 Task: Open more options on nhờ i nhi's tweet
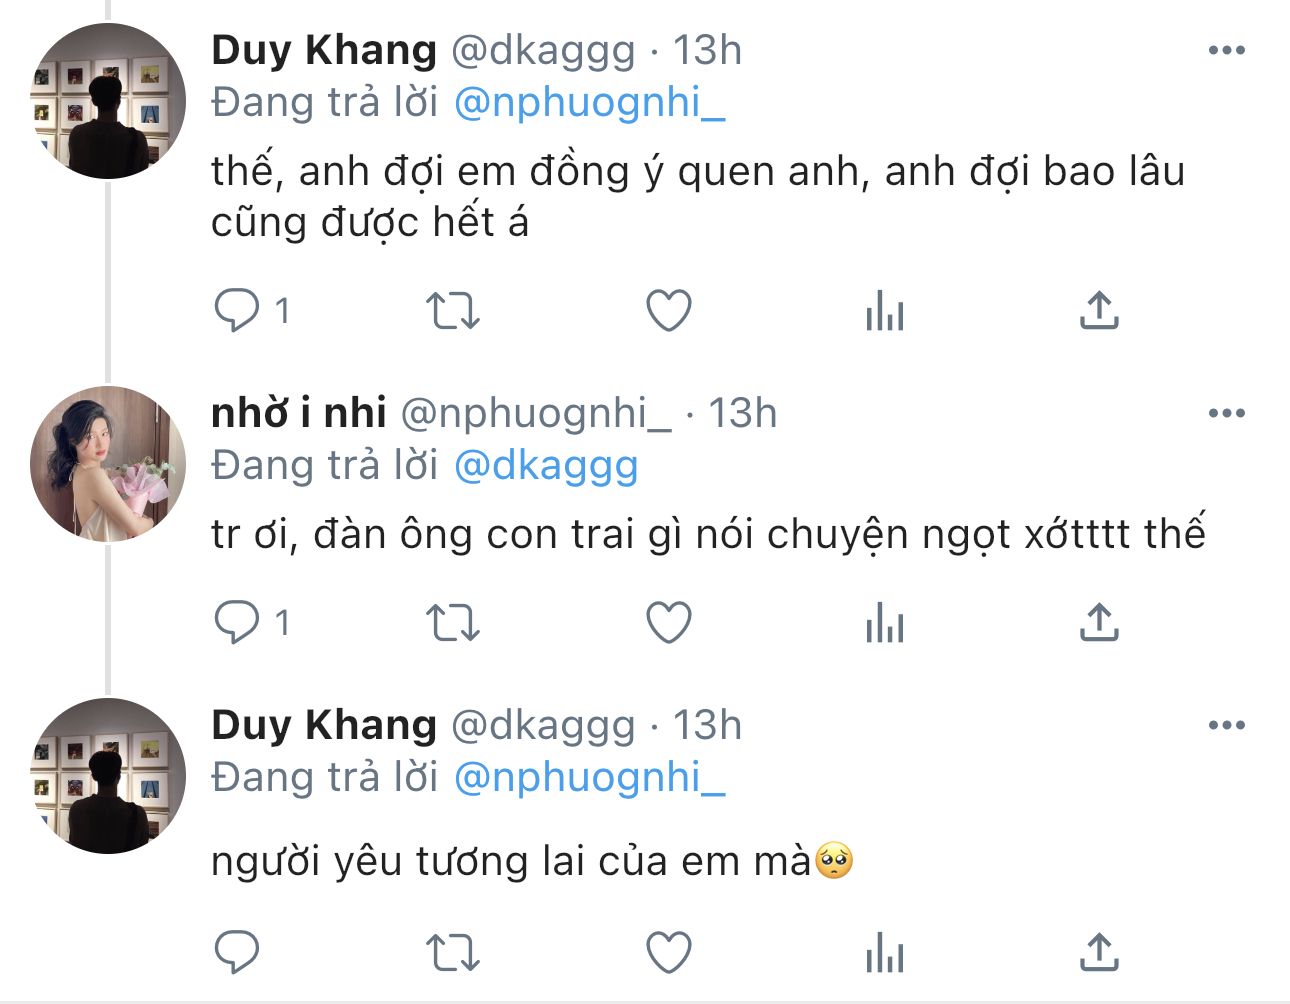[x=1226, y=413]
